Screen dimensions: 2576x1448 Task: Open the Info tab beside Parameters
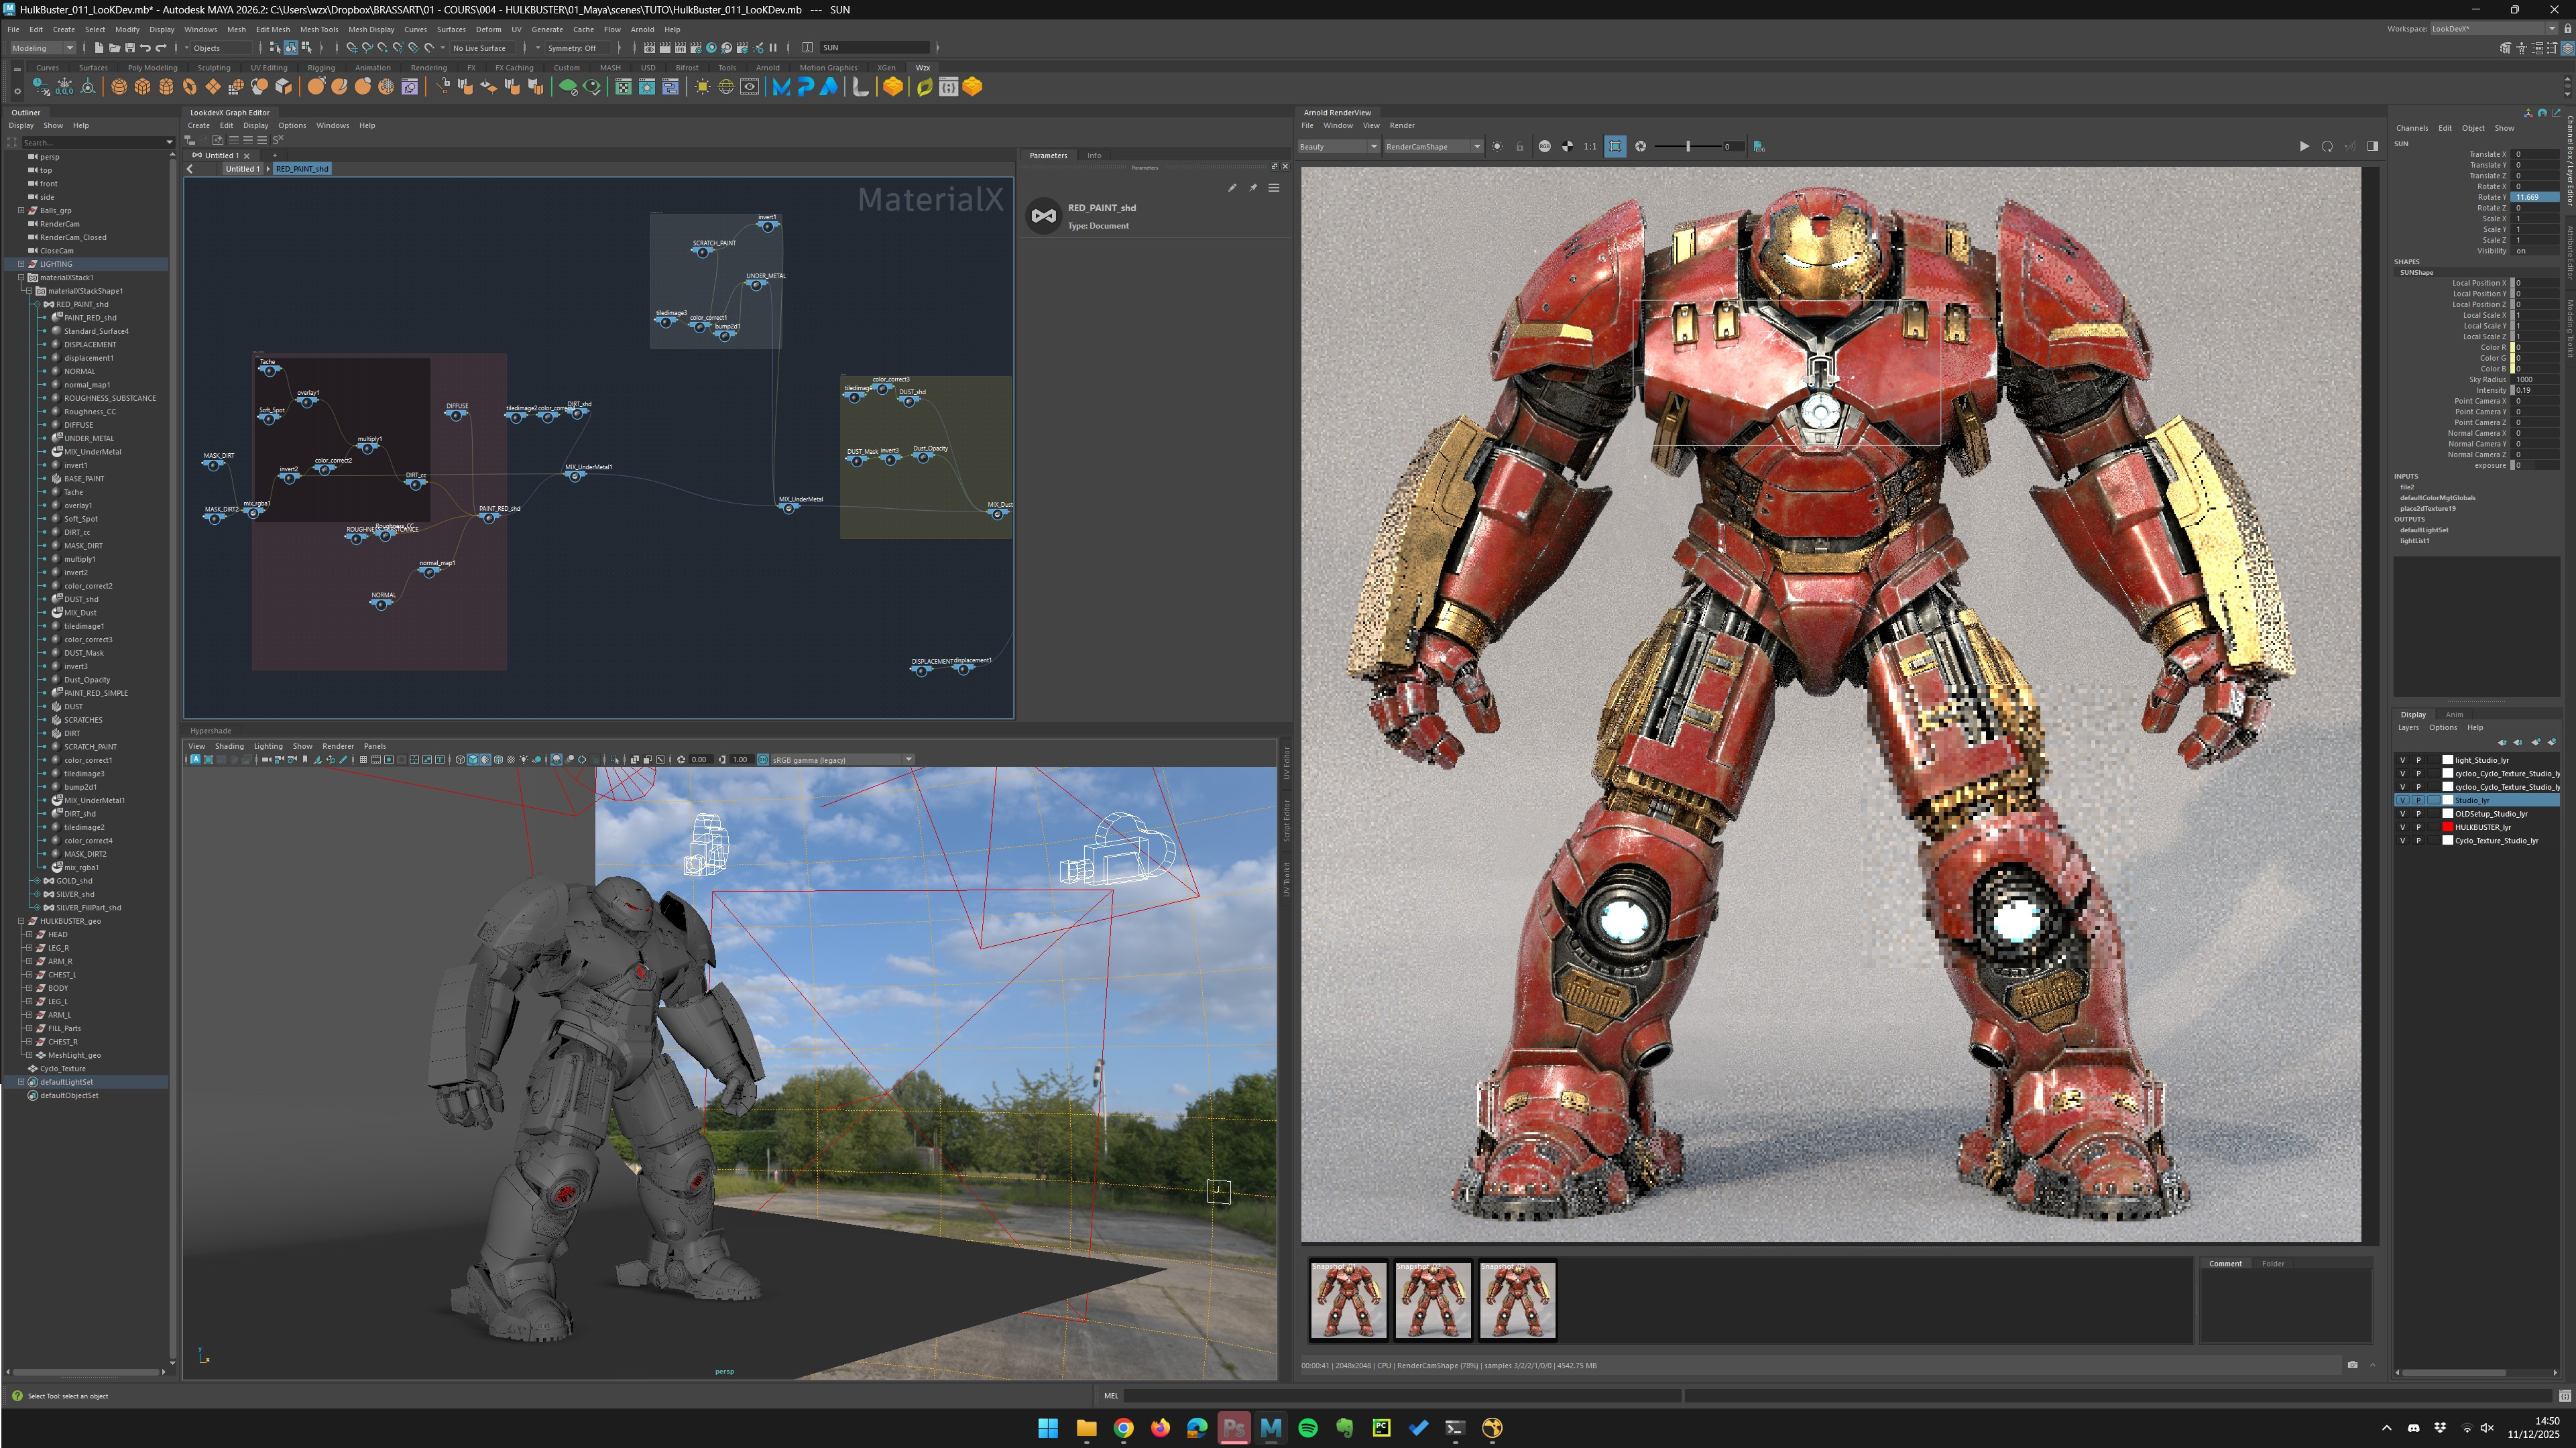[x=1094, y=155]
